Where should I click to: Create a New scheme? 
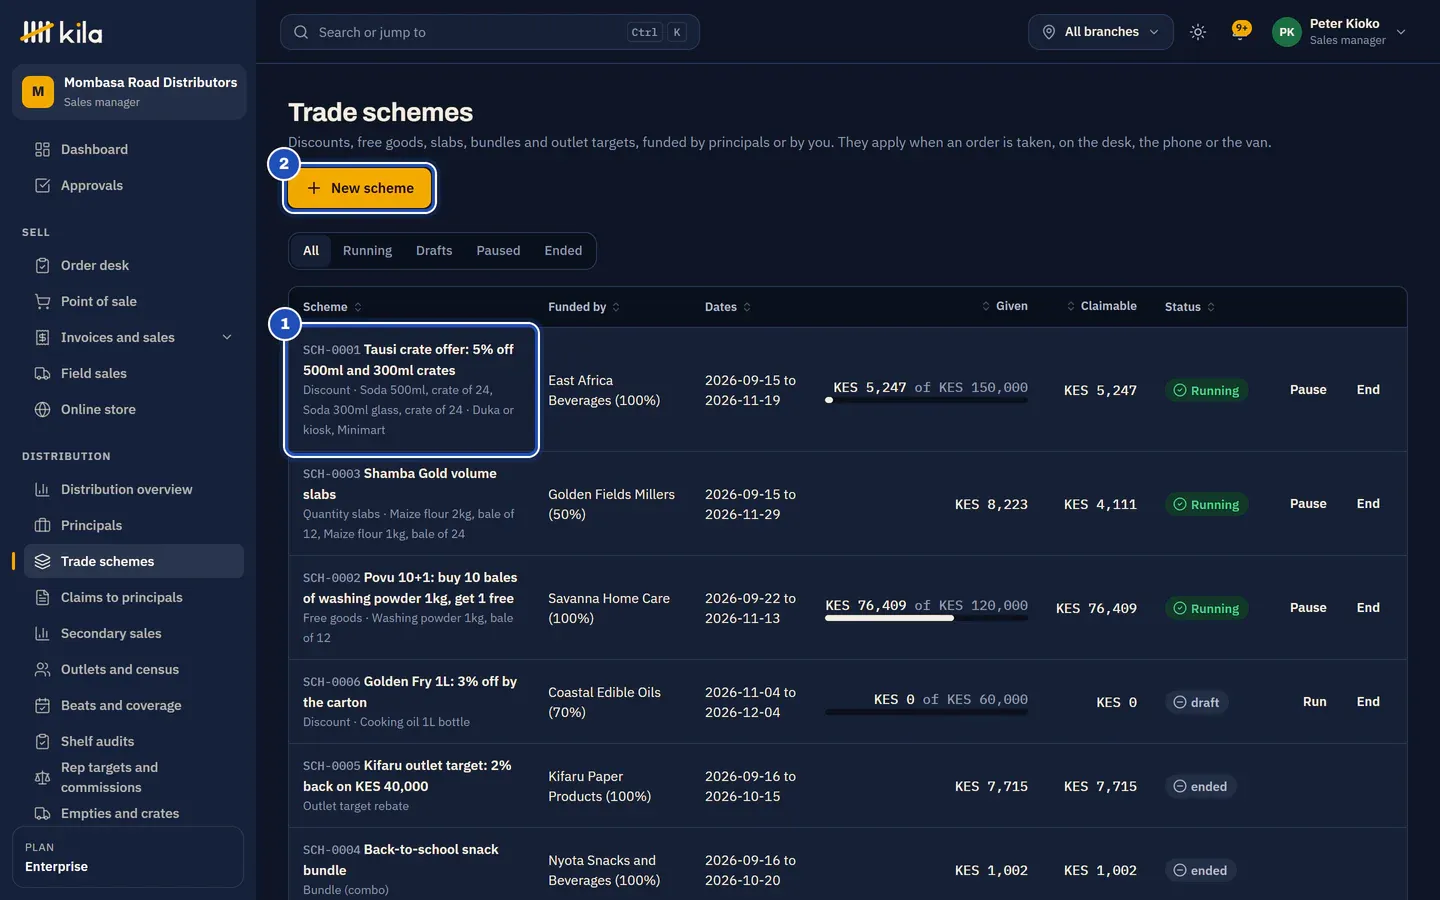(x=360, y=188)
